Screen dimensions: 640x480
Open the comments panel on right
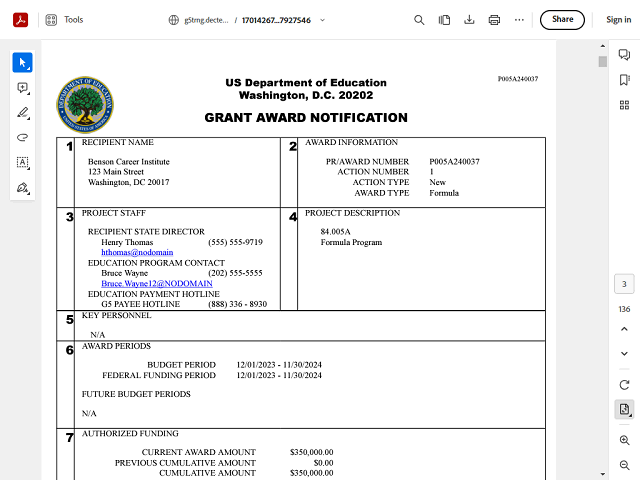point(624,55)
